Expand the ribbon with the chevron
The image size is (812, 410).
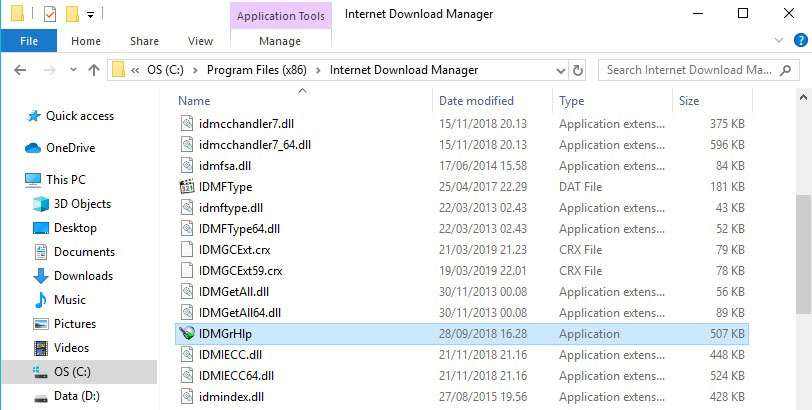coord(778,40)
